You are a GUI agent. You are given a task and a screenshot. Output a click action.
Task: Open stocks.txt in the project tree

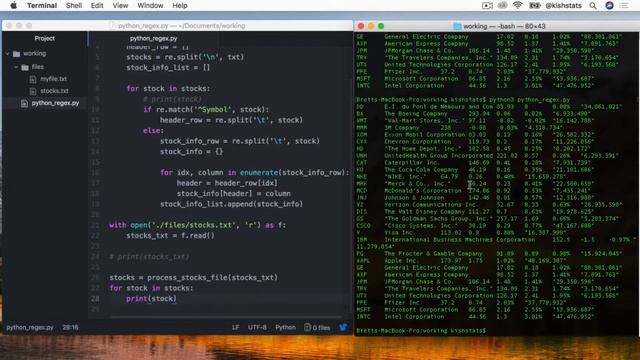(54, 91)
